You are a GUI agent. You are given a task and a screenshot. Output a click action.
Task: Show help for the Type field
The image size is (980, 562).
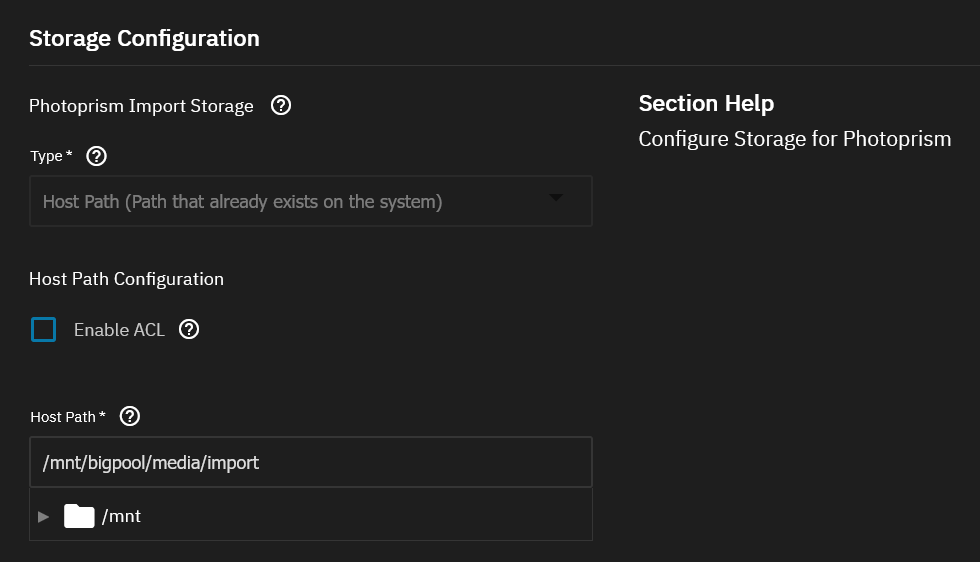[96, 156]
